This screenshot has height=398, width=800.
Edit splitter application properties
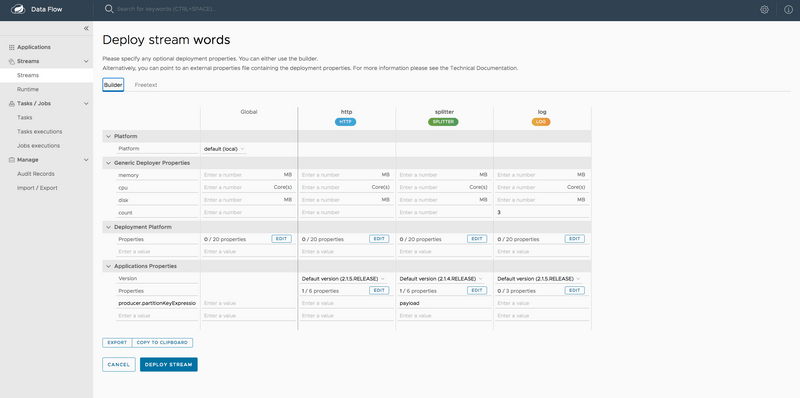[477, 290]
